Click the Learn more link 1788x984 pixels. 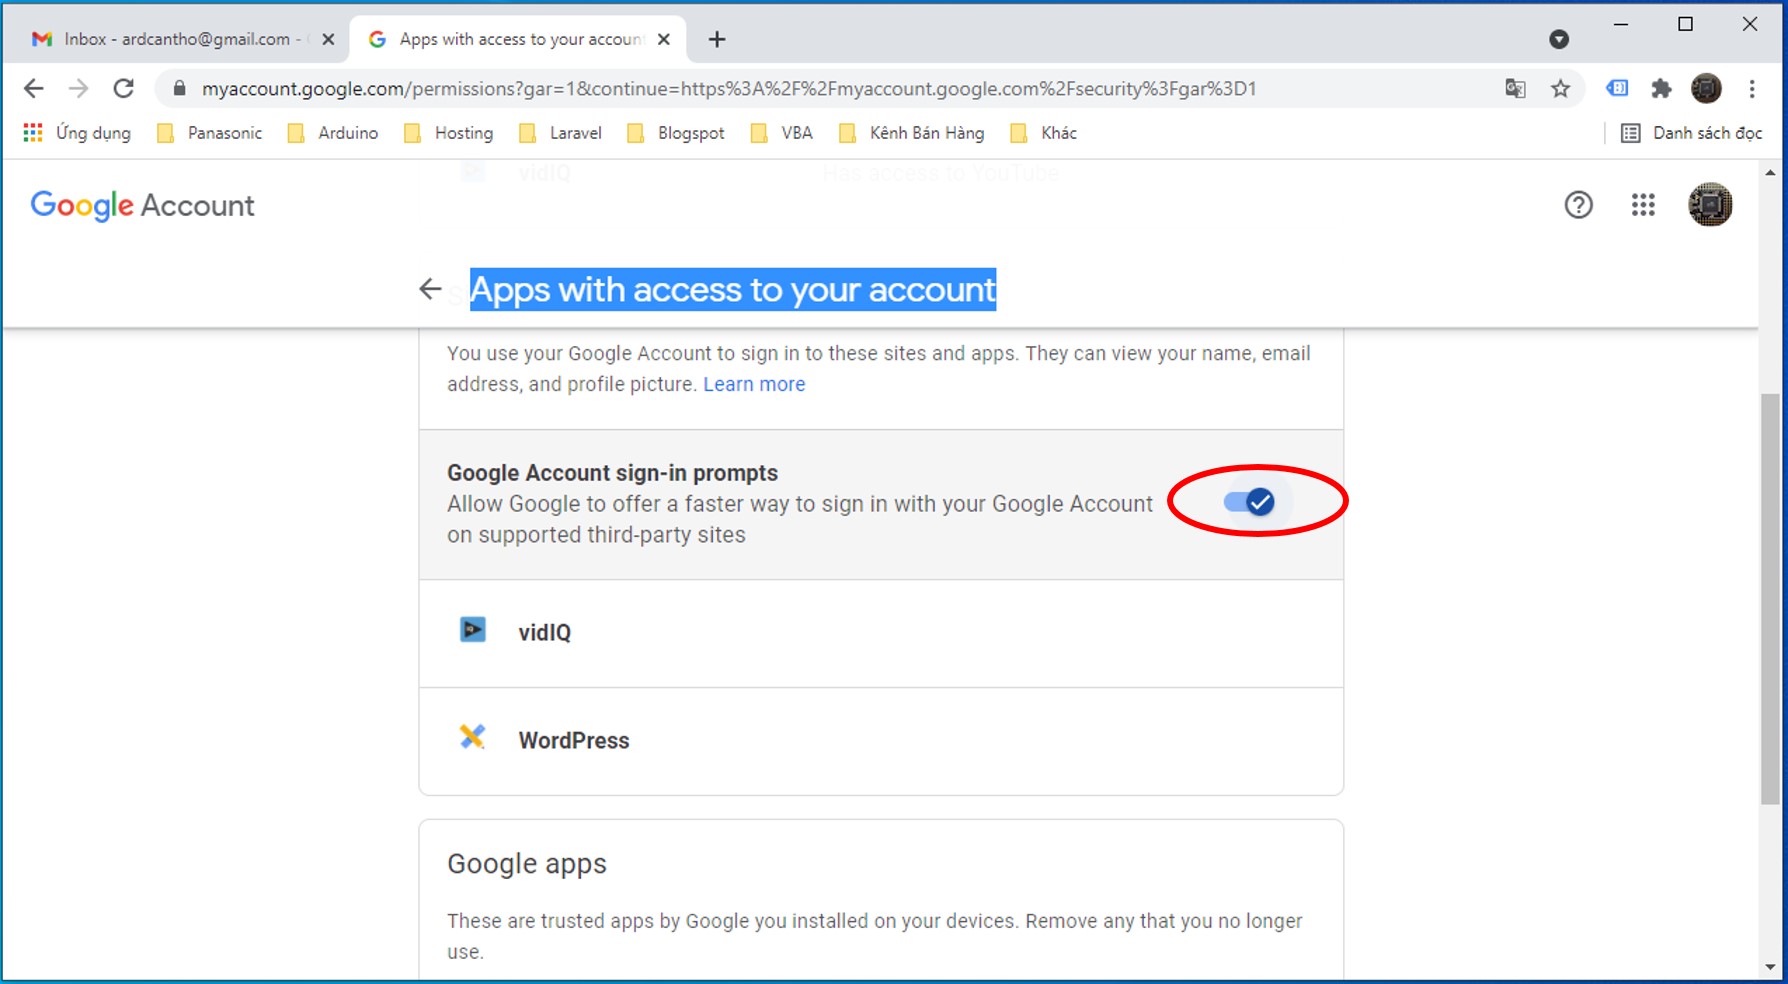(x=754, y=384)
